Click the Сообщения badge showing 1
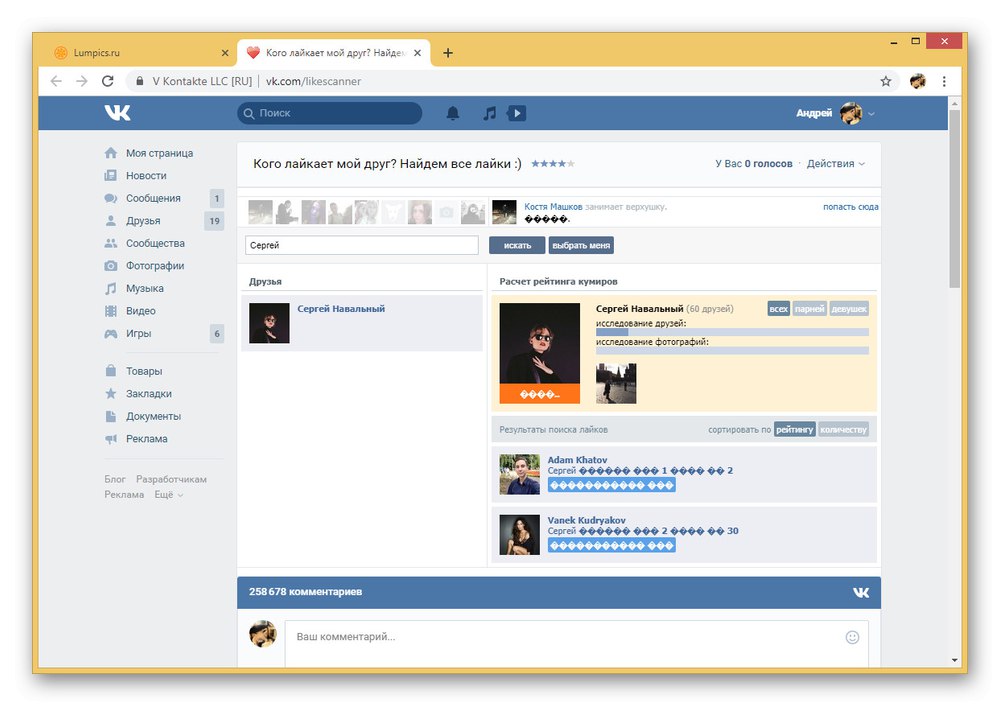The width and height of the screenshot is (1000, 706). coord(217,198)
